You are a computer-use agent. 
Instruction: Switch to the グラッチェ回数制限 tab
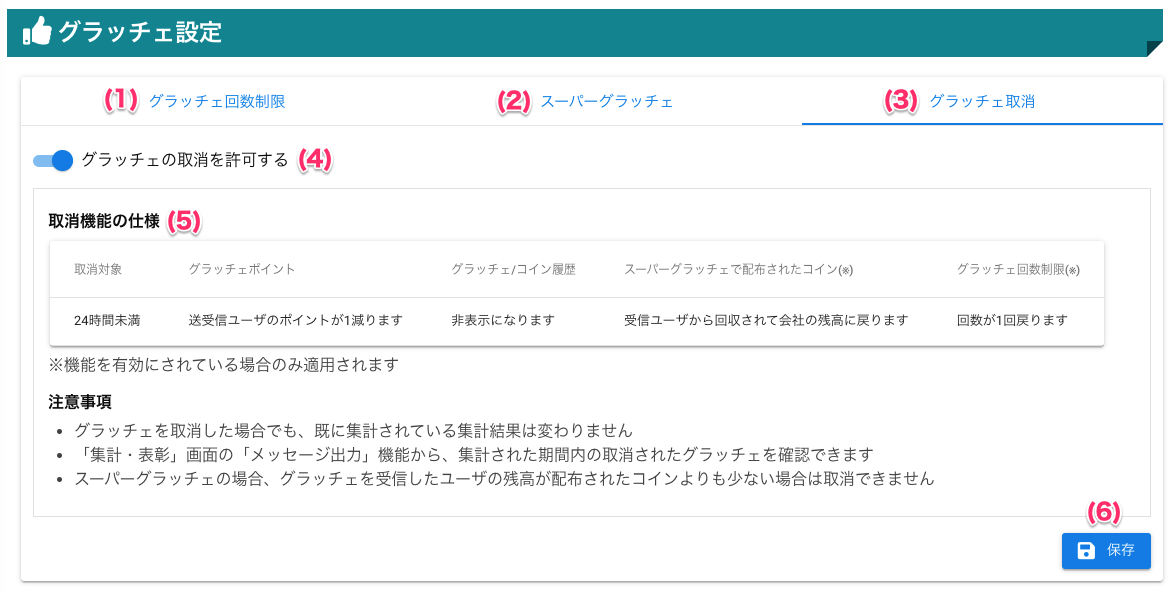pyautogui.click(x=217, y=102)
